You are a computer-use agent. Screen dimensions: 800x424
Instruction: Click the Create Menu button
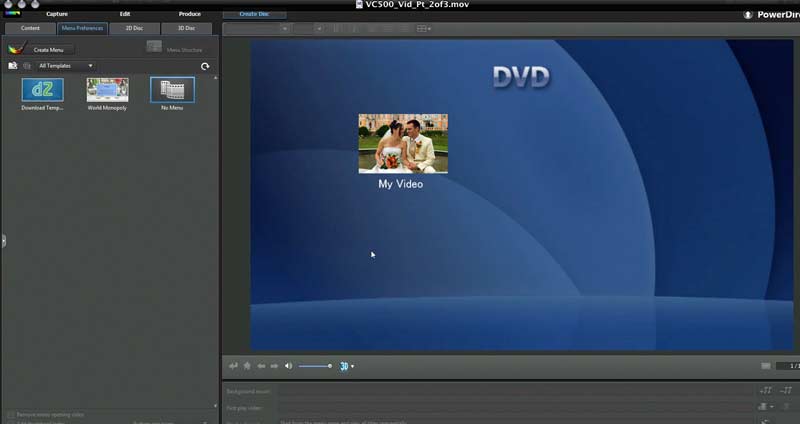[x=49, y=50]
